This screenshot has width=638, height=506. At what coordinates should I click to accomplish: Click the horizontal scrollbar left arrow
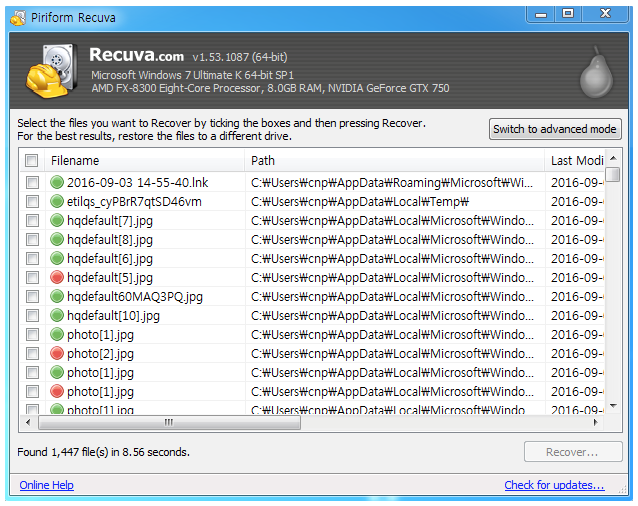pos(28,422)
